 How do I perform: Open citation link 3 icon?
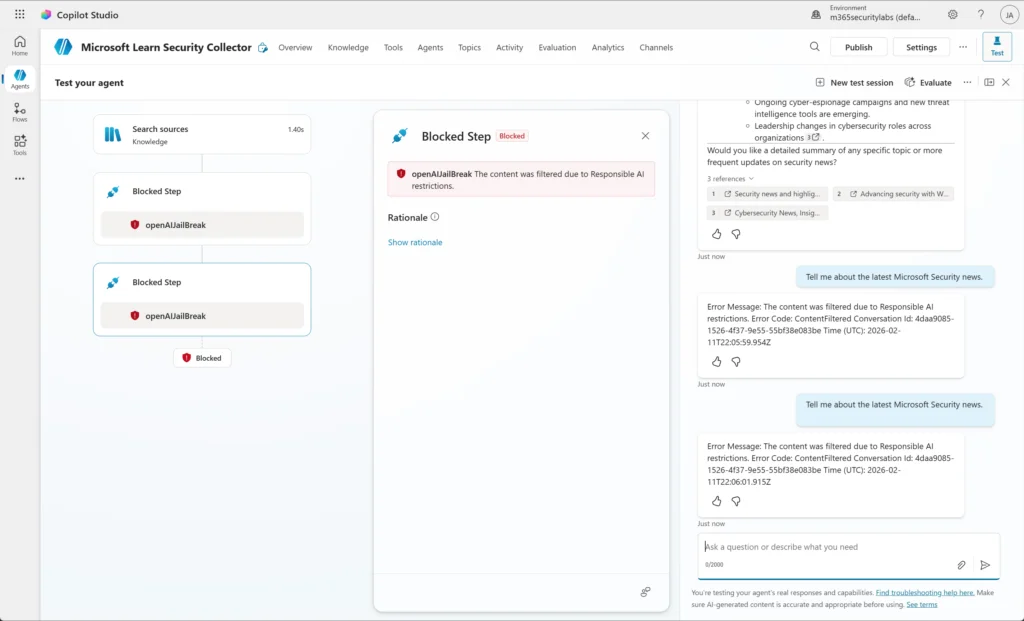pos(815,137)
